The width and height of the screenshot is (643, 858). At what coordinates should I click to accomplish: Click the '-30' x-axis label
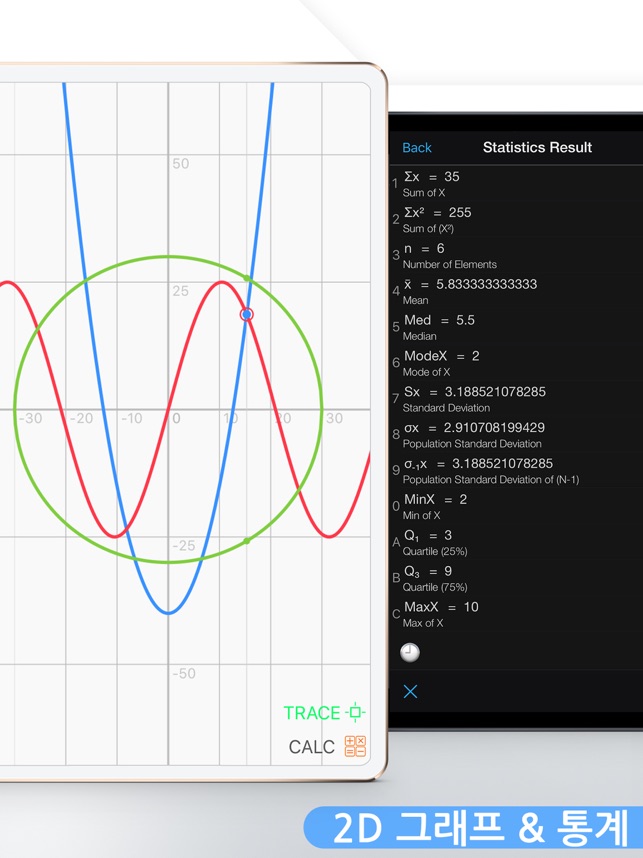click(30, 418)
